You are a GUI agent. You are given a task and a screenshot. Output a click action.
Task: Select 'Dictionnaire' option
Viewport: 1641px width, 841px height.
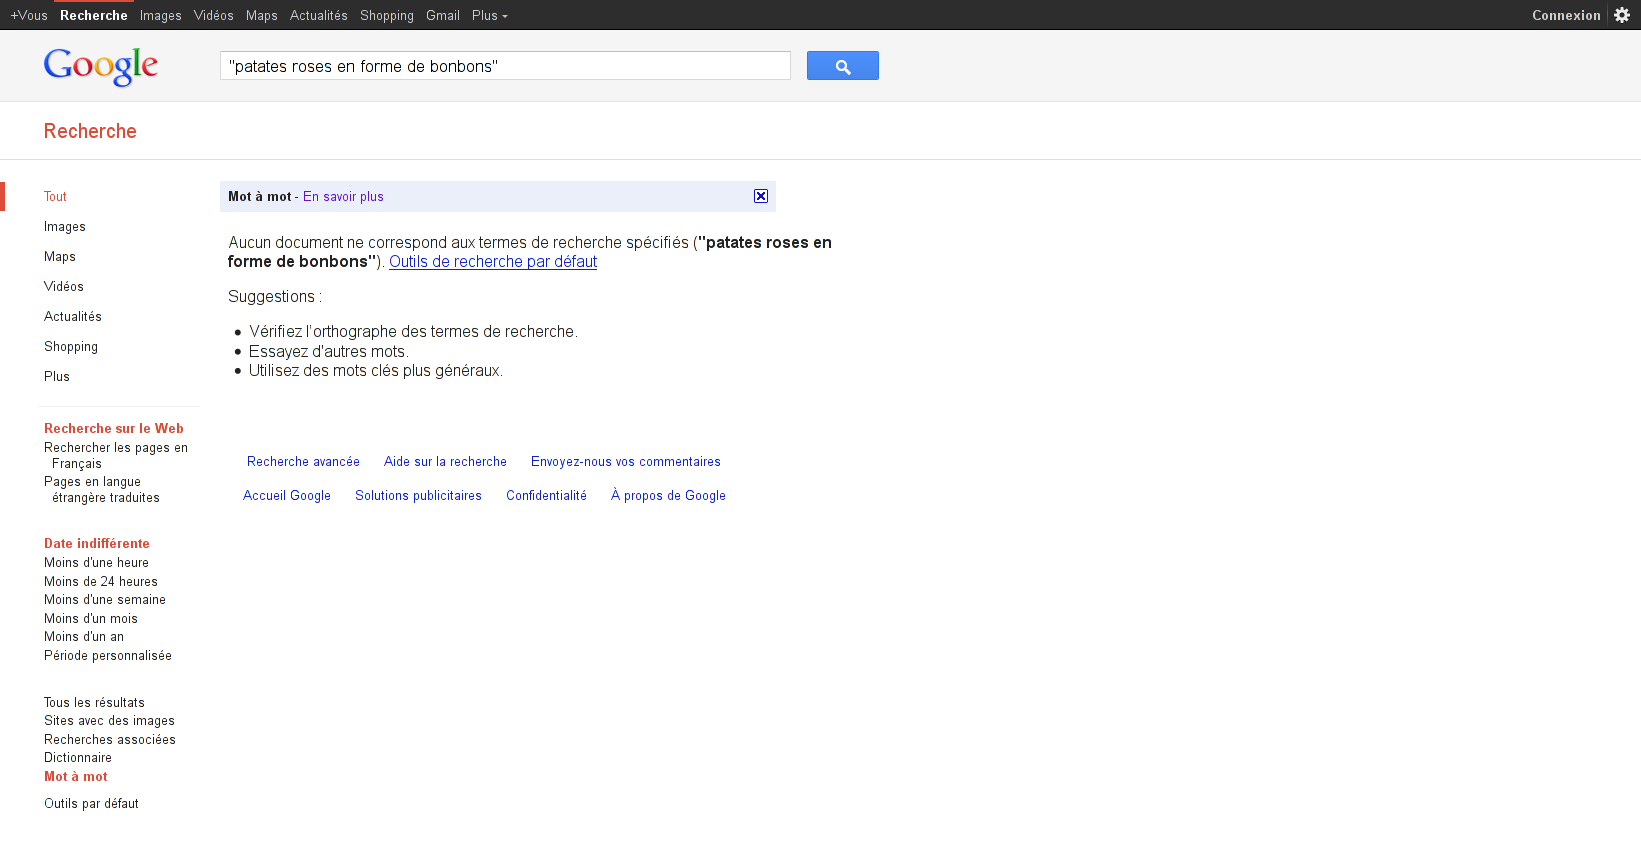click(78, 758)
